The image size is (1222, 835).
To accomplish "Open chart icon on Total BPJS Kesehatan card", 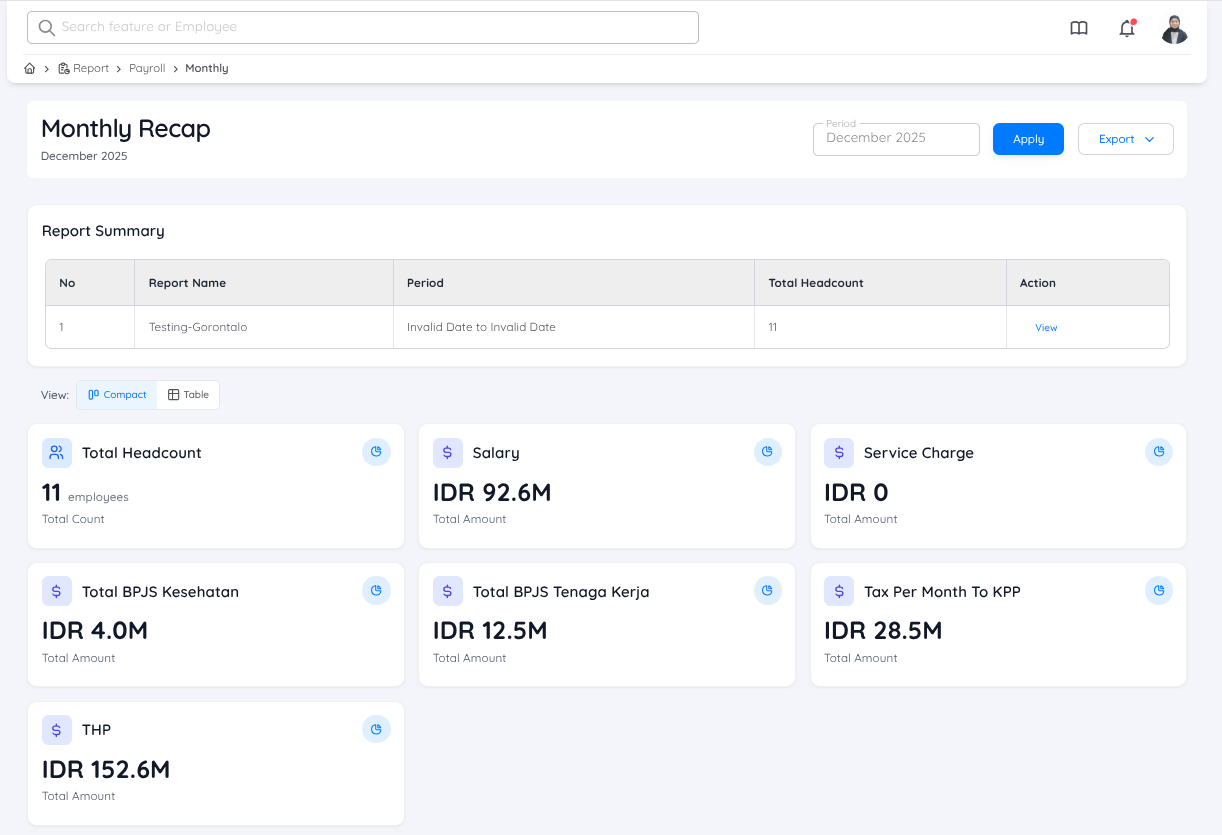I will [x=376, y=591].
